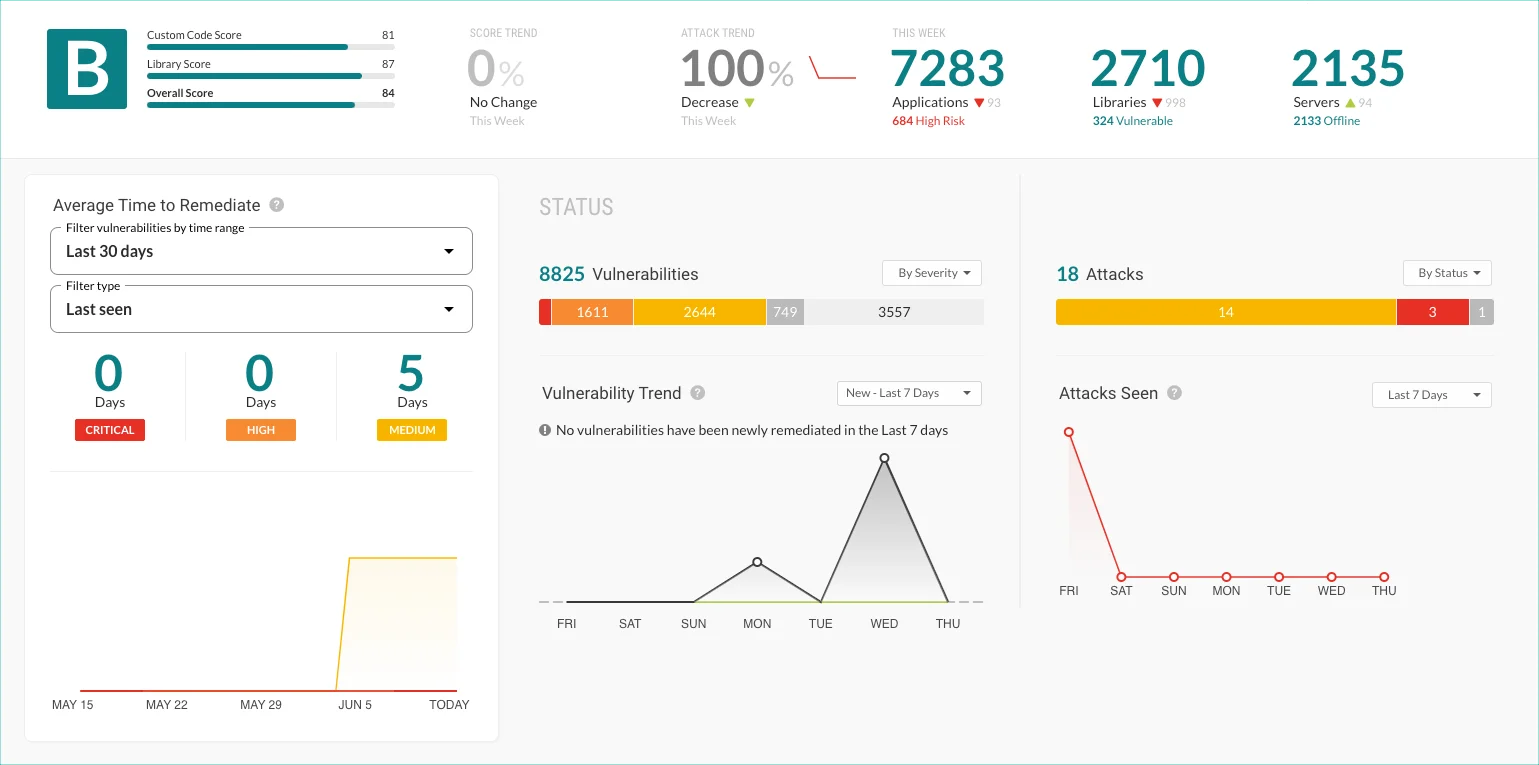Open the By Severity dropdown

(931, 272)
